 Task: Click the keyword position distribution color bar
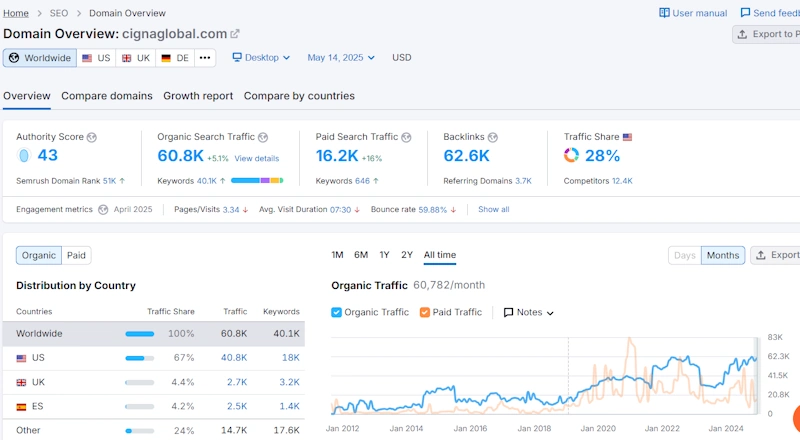click(x=257, y=180)
